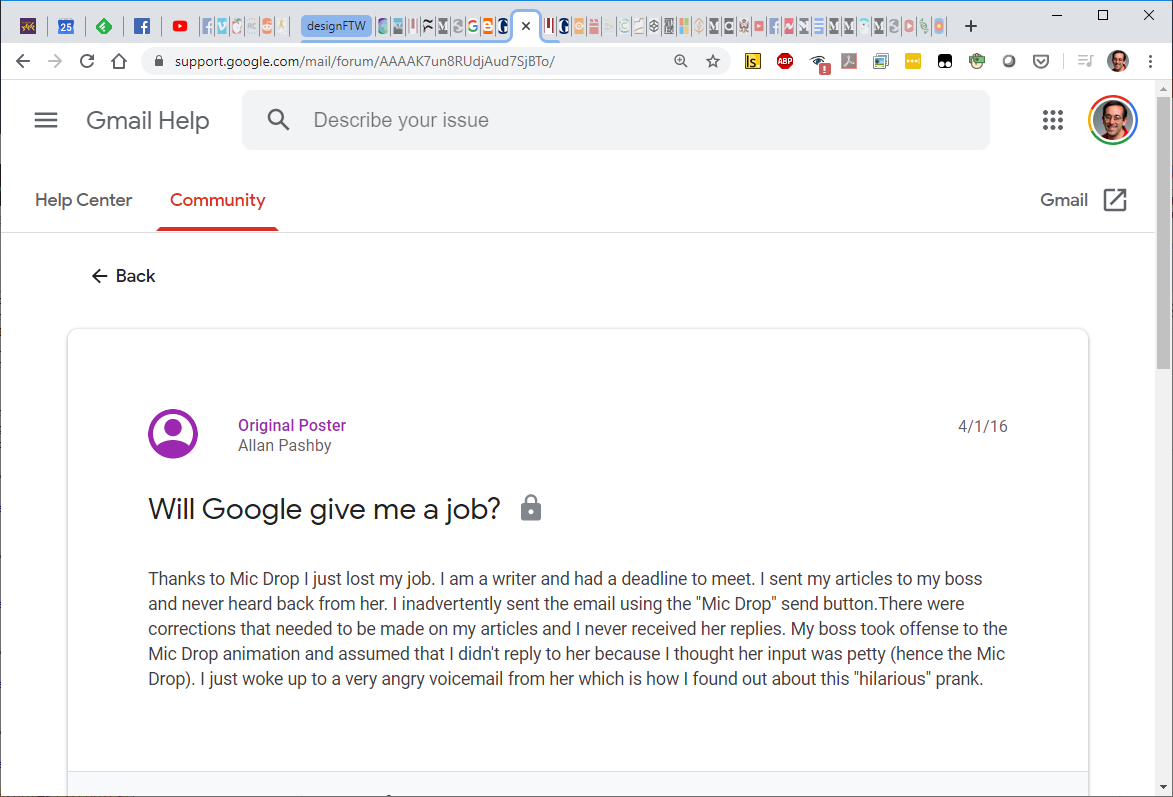Bookmark this page with star icon
1173x797 pixels.
[713, 61]
